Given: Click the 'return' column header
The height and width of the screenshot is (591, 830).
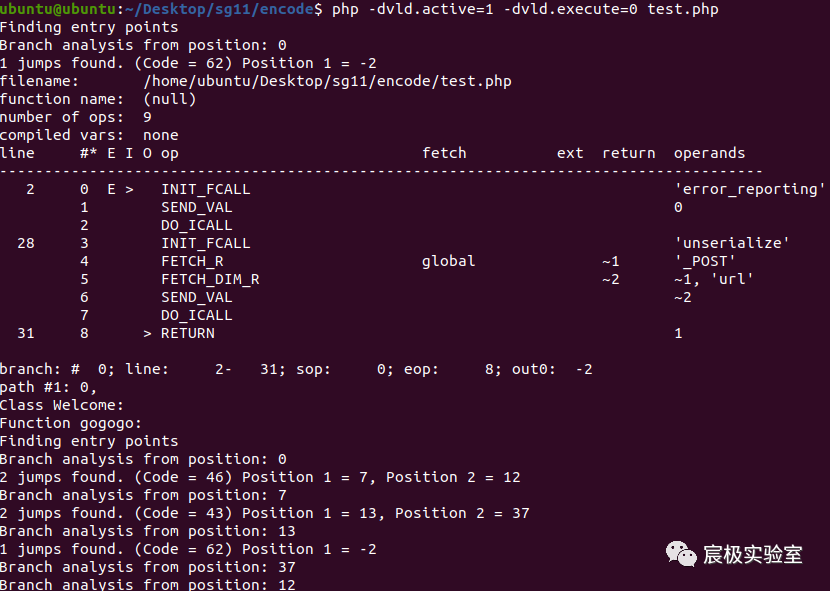Looking at the screenshot, I should click(x=629, y=153).
